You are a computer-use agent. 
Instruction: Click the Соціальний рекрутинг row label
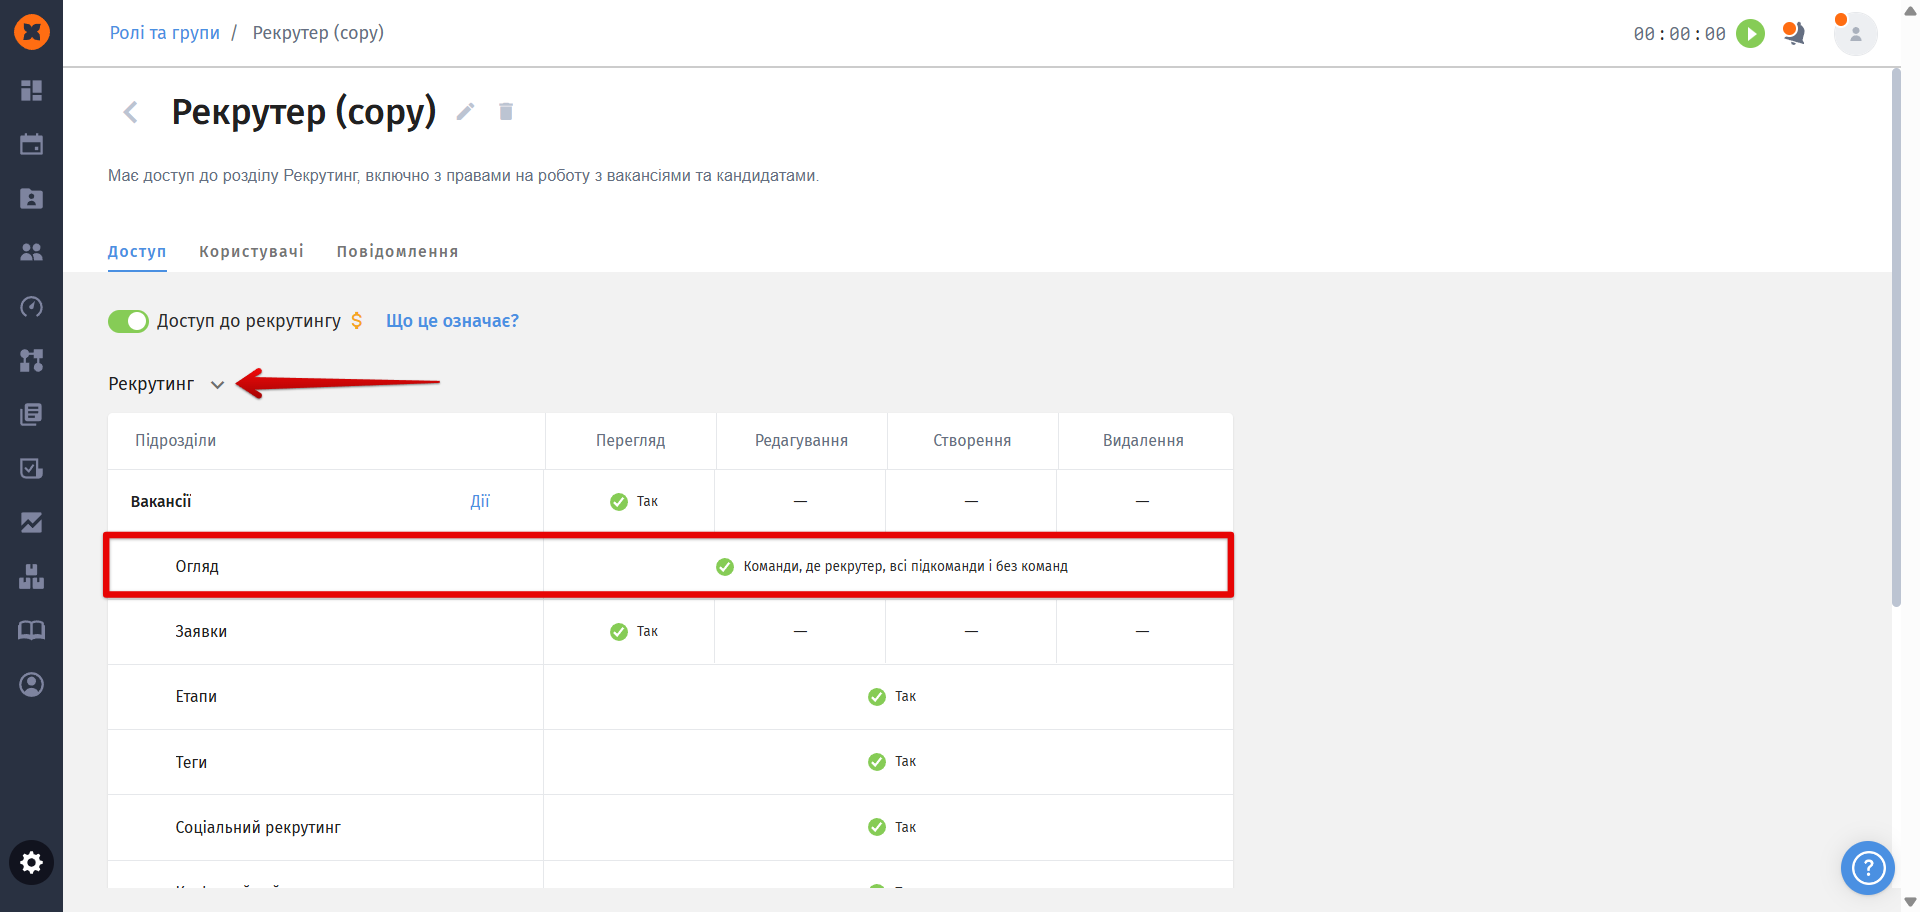tap(258, 828)
